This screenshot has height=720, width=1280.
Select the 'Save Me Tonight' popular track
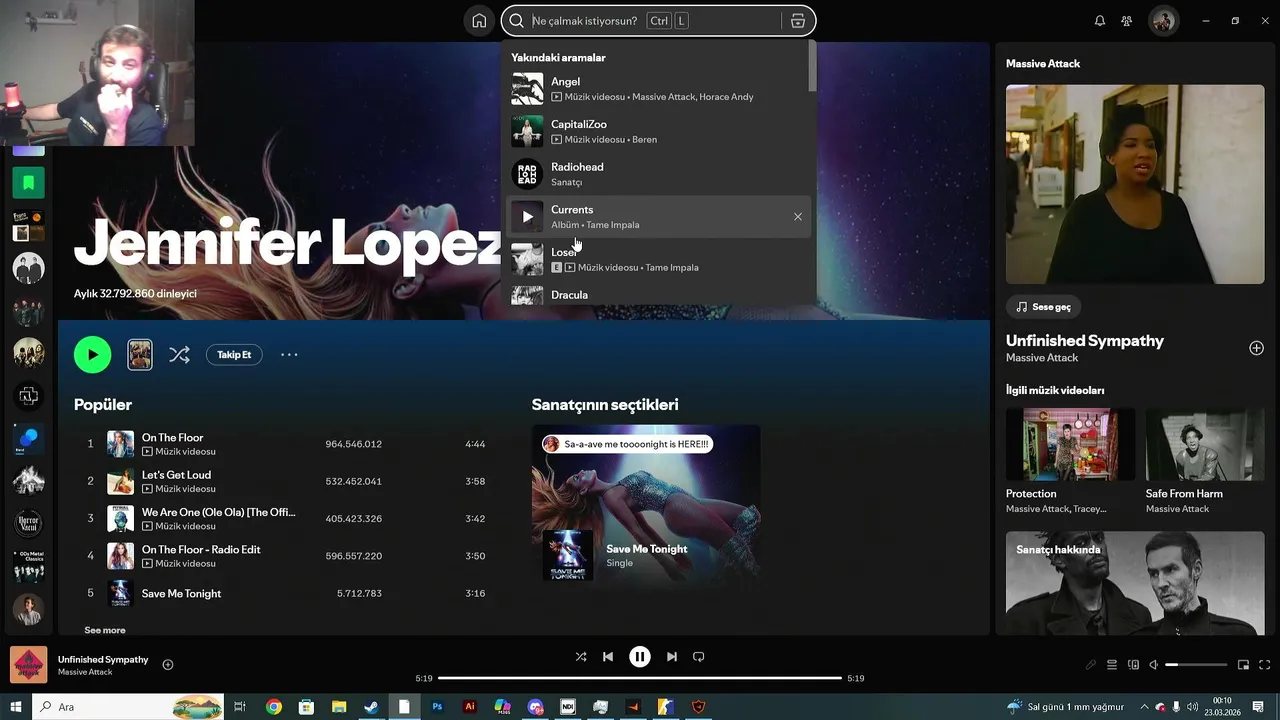click(284, 593)
